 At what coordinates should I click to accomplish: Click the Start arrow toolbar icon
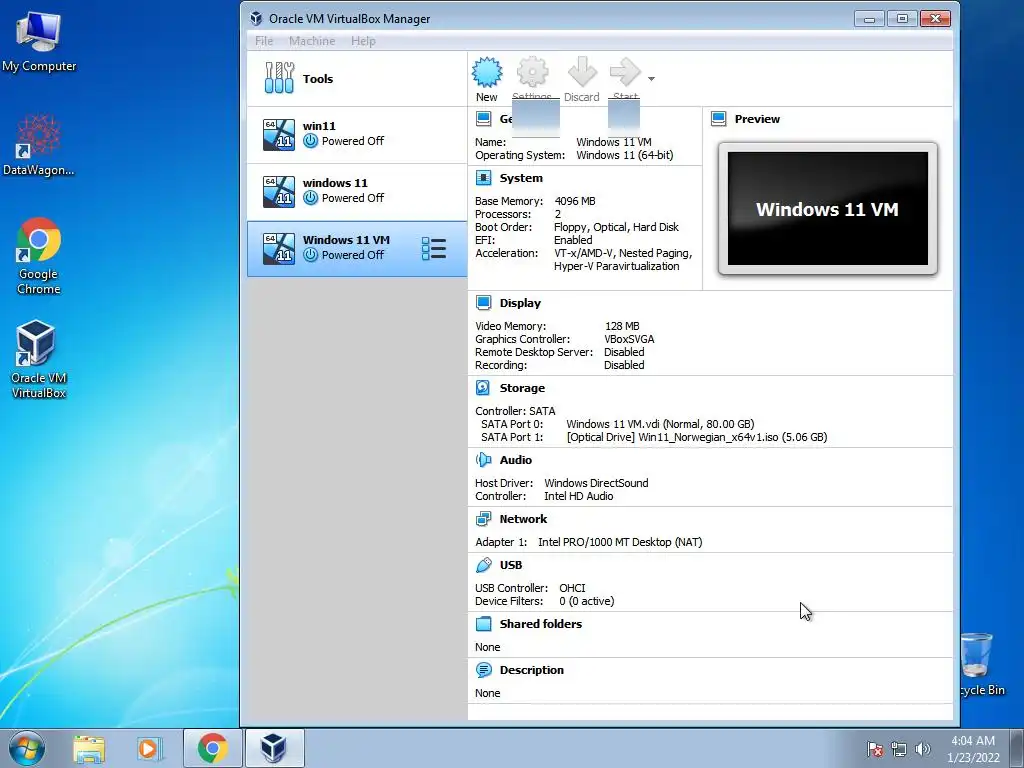[625, 72]
